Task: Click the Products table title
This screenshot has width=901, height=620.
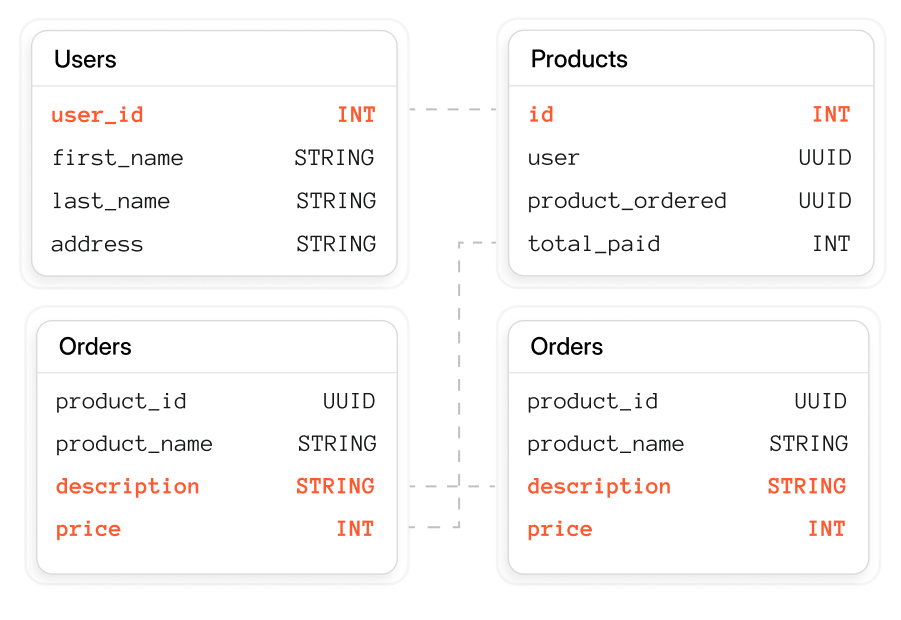Action: click(x=579, y=60)
